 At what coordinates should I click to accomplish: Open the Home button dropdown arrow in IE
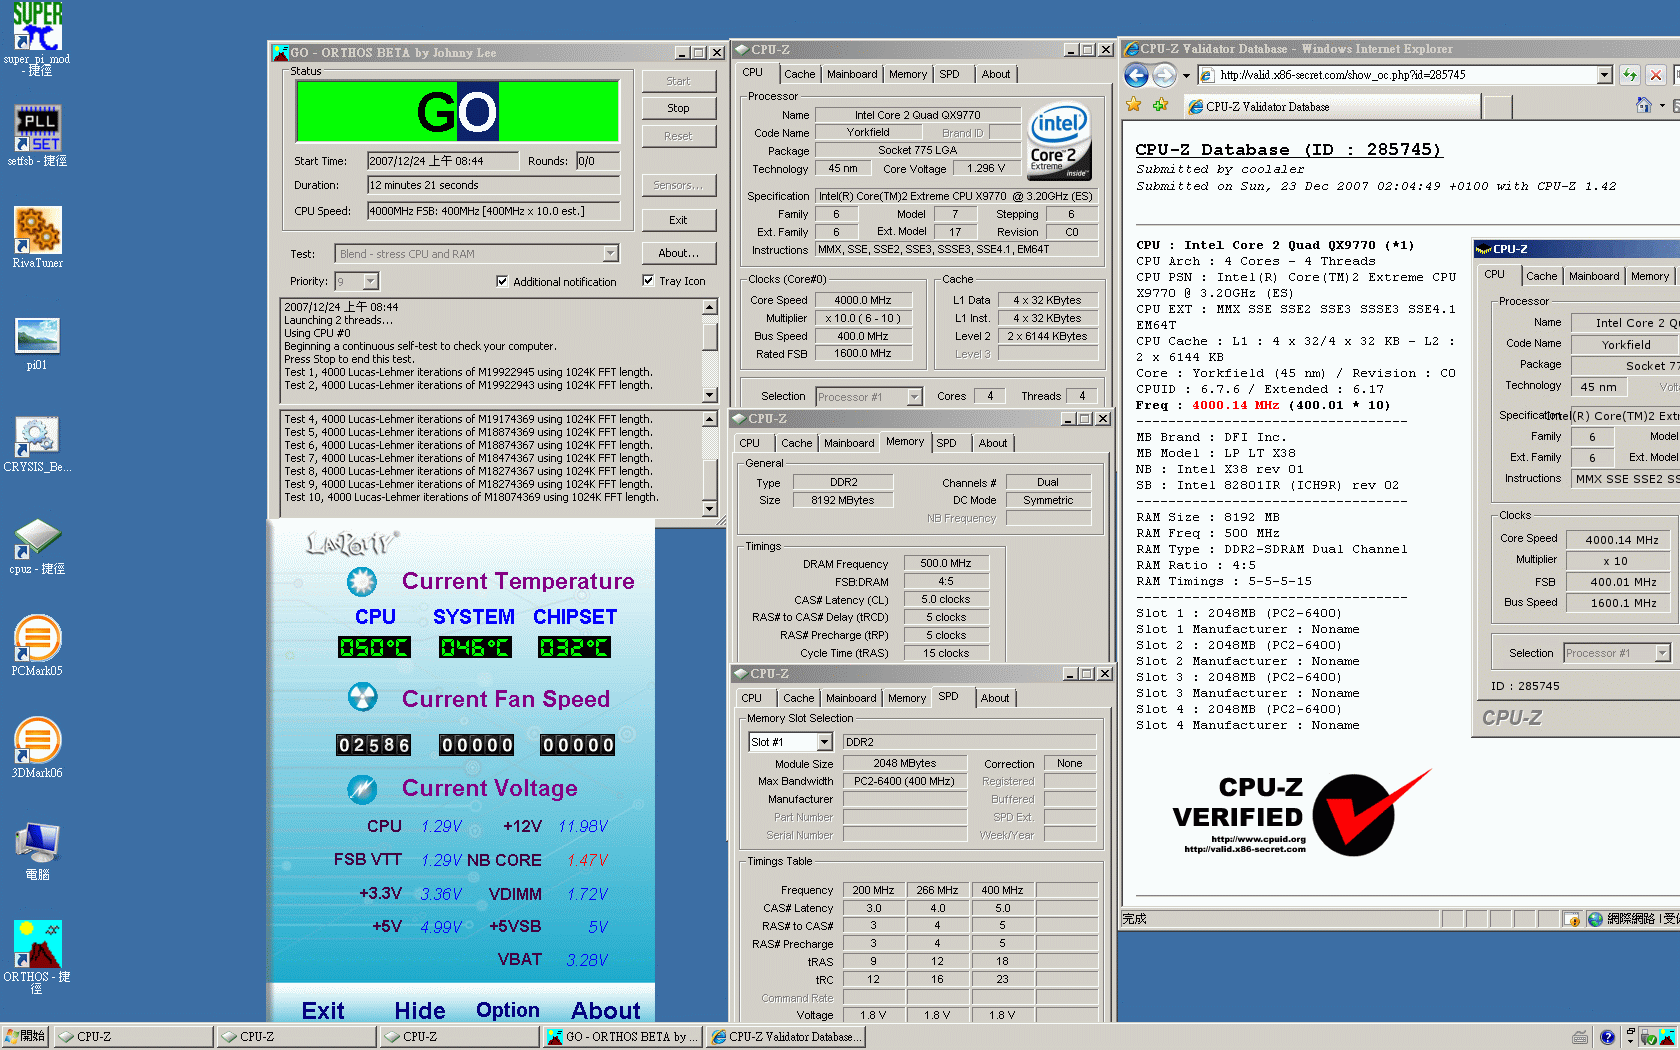coord(1662,105)
